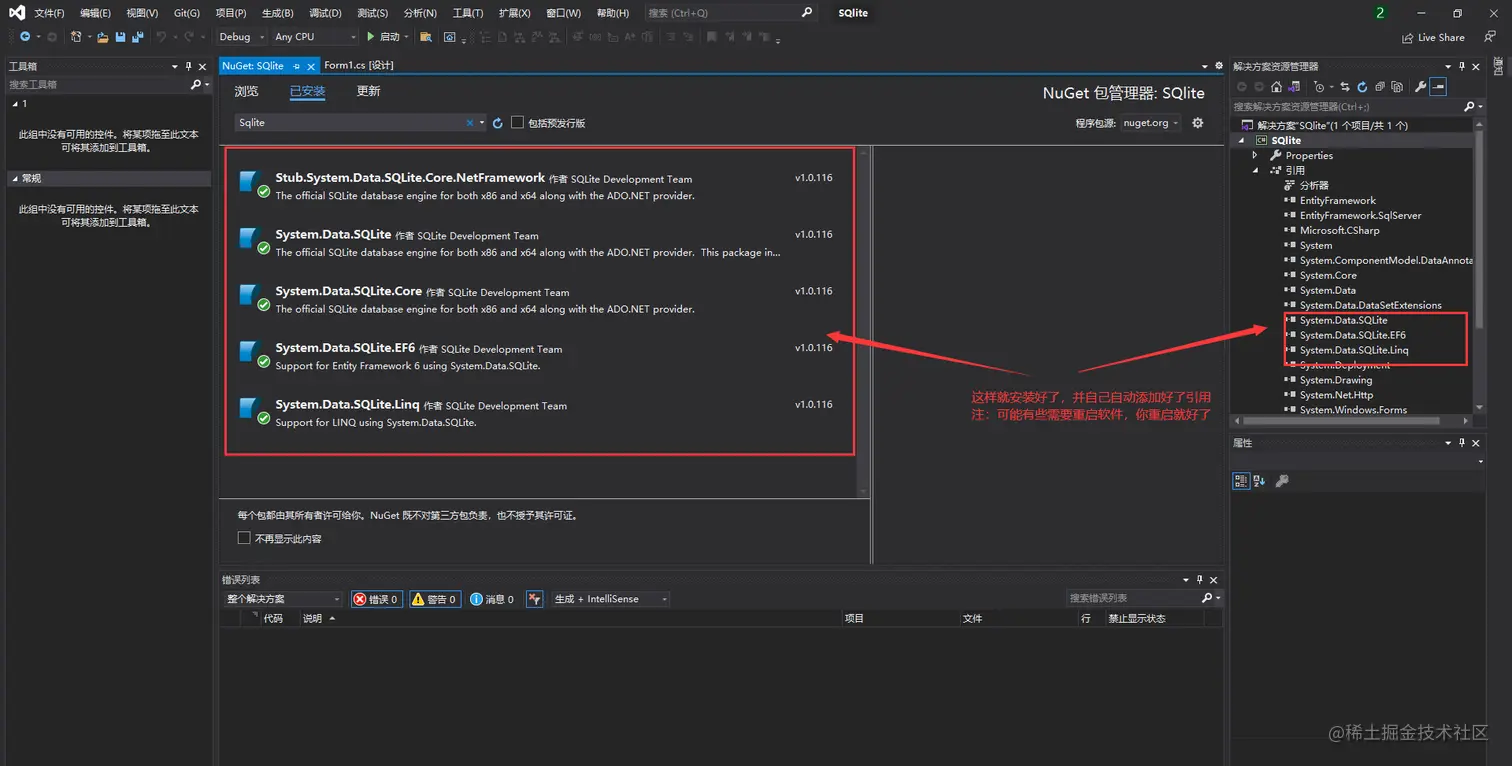Open the 工具(T) menu
This screenshot has width=1512, height=766.
468,13
